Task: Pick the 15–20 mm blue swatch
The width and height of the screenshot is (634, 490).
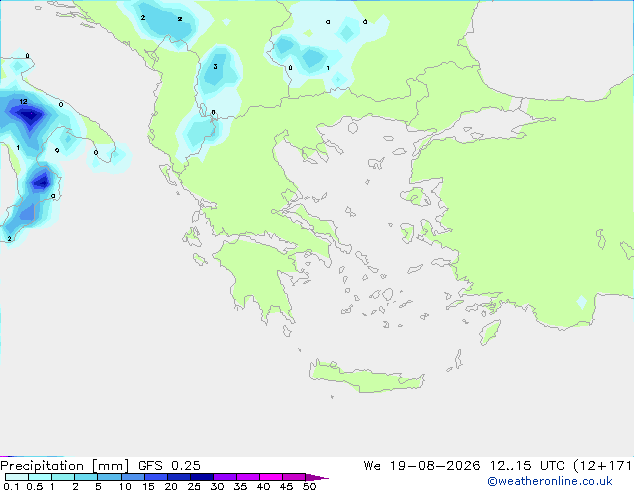Action: point(156,477)
